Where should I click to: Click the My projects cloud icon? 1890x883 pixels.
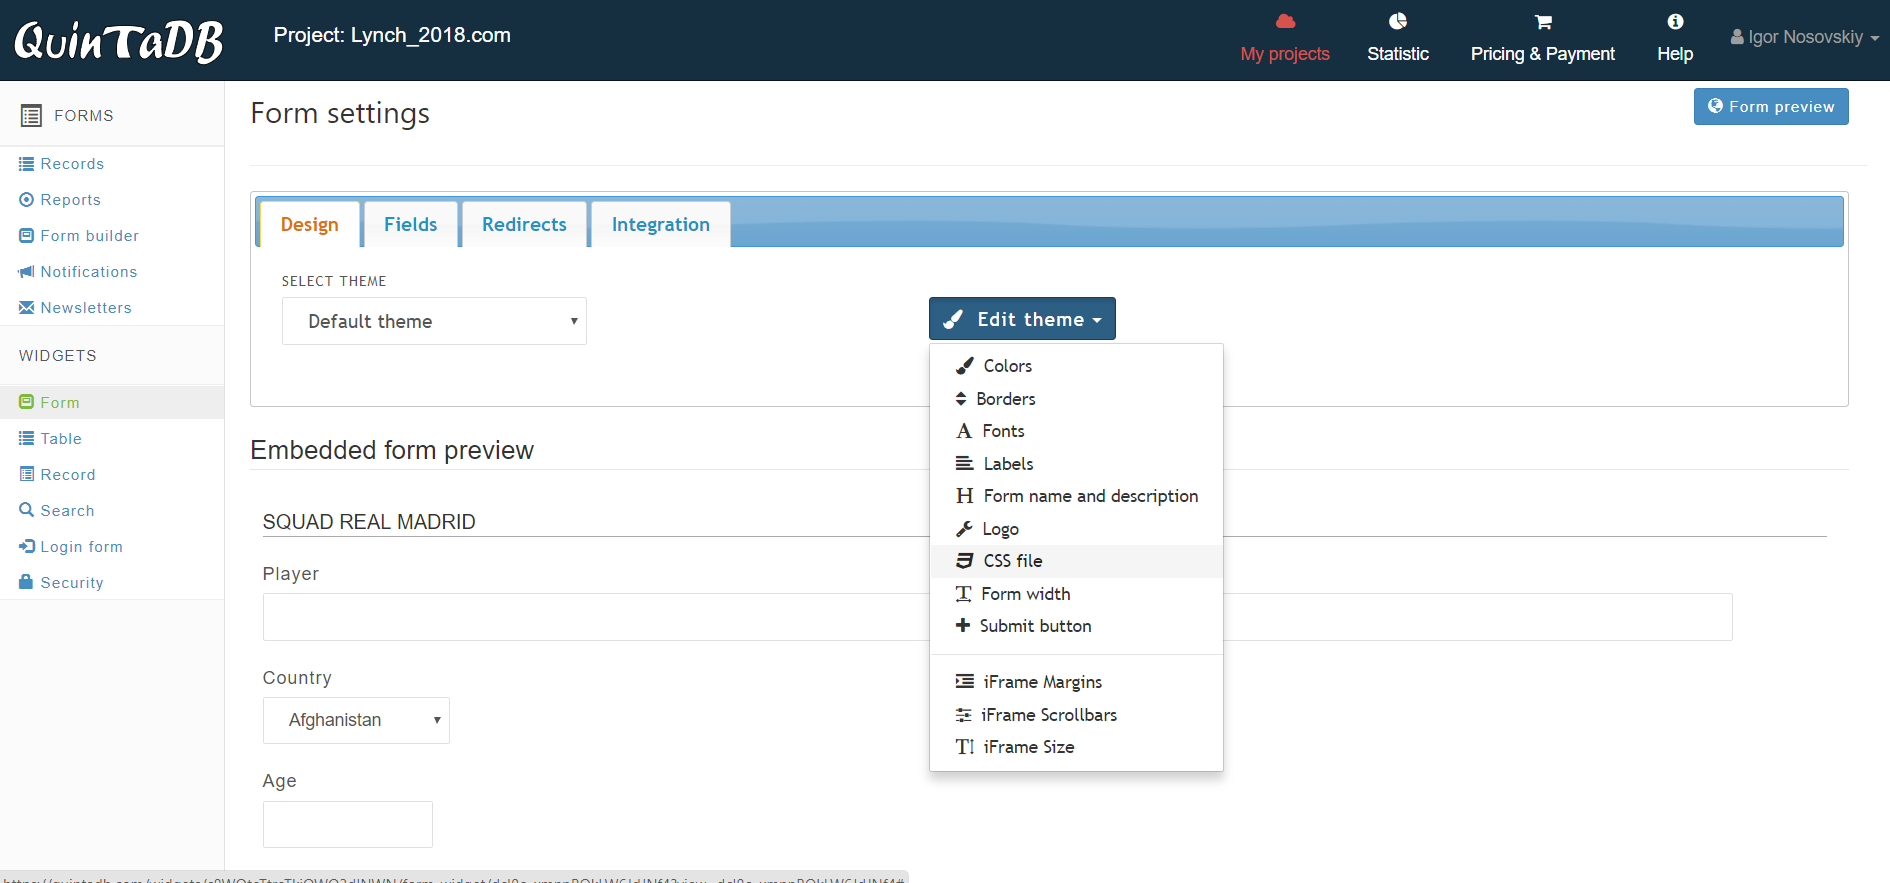coord(1285,22)
